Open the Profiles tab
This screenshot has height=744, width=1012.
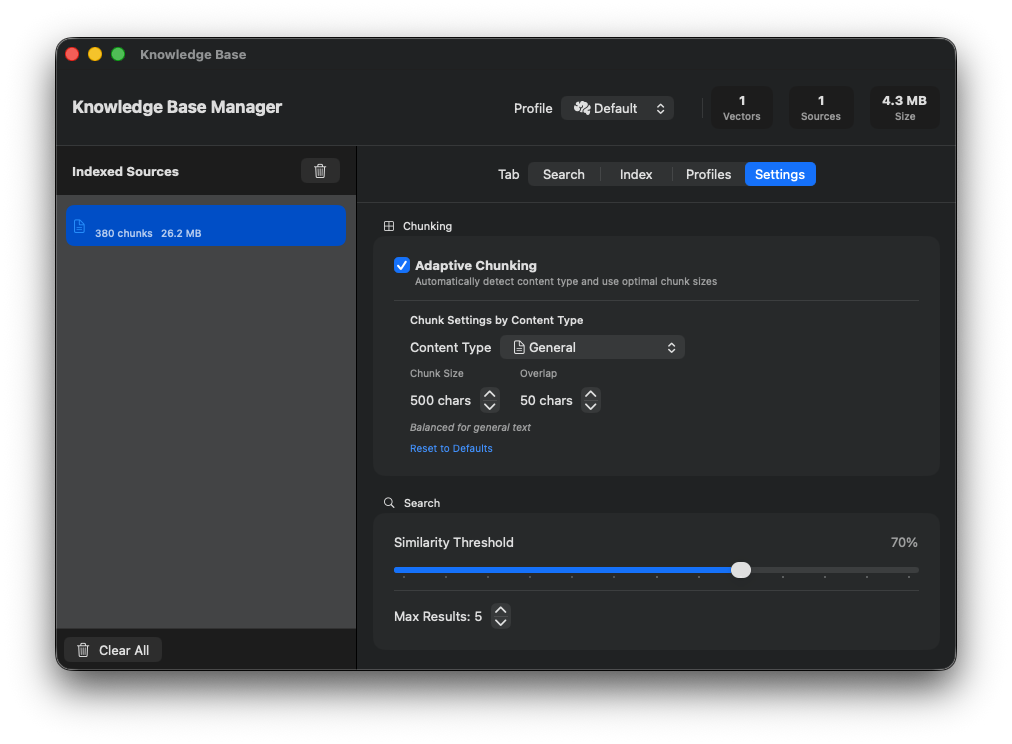point(708,174)
